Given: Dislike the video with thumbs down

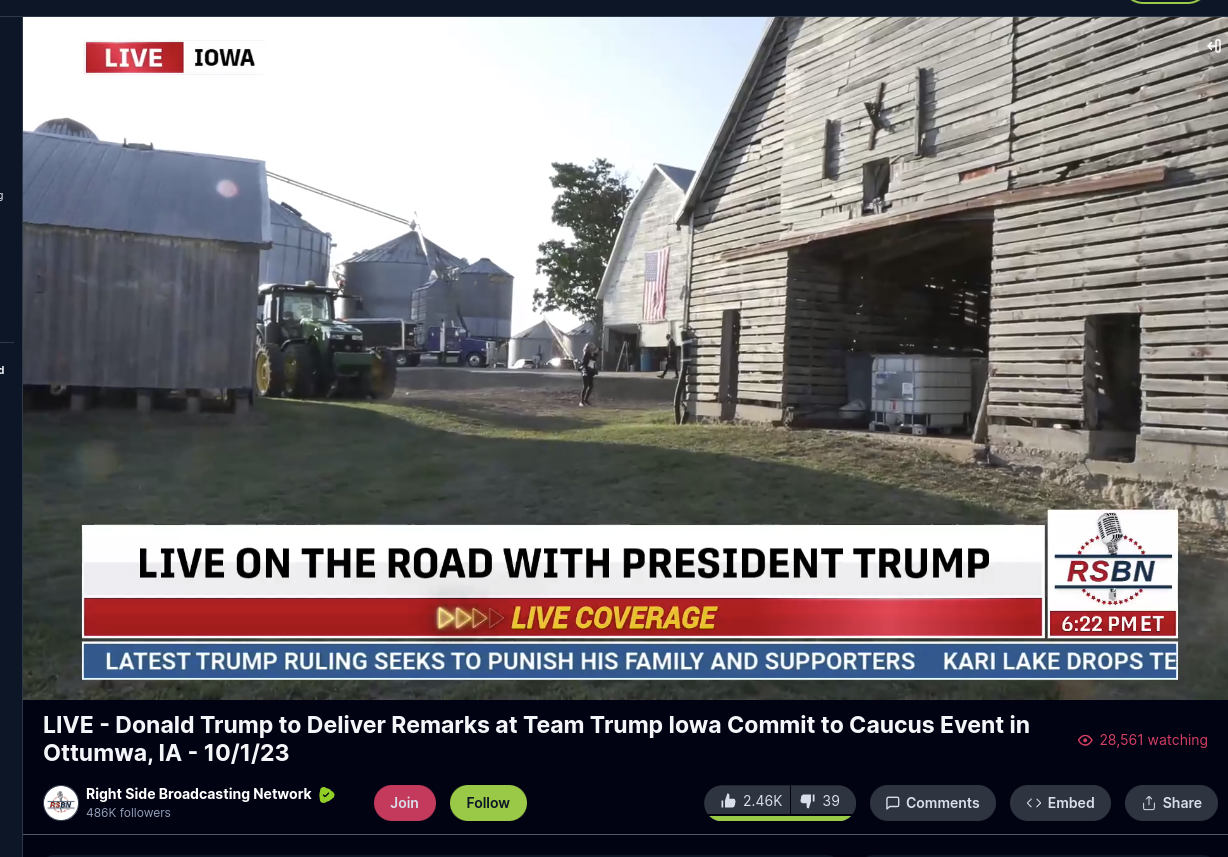Looking at the screenshot, I should 824,801.
